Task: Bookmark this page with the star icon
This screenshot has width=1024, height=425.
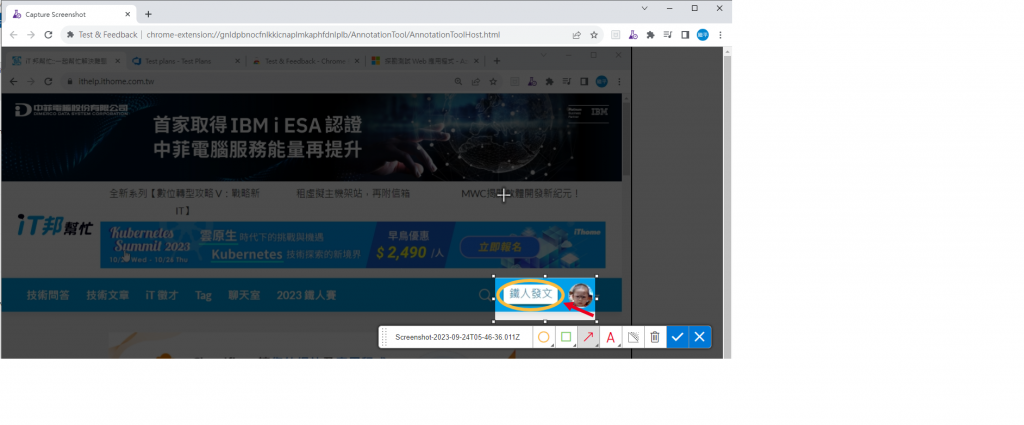Action: (594, 35)
